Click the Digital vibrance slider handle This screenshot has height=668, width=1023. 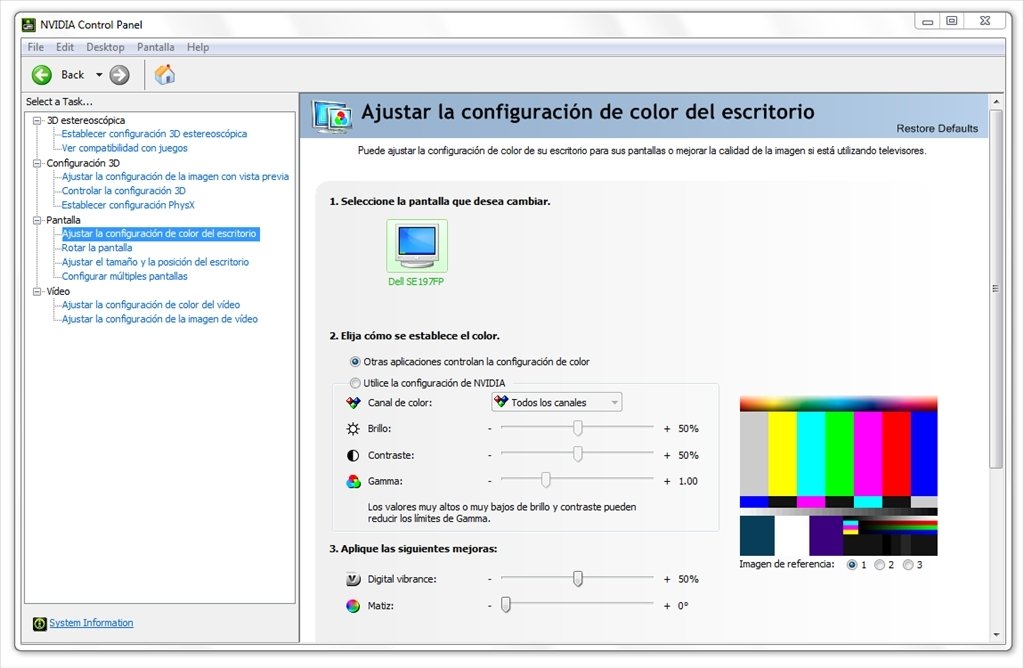coord(577,579)
